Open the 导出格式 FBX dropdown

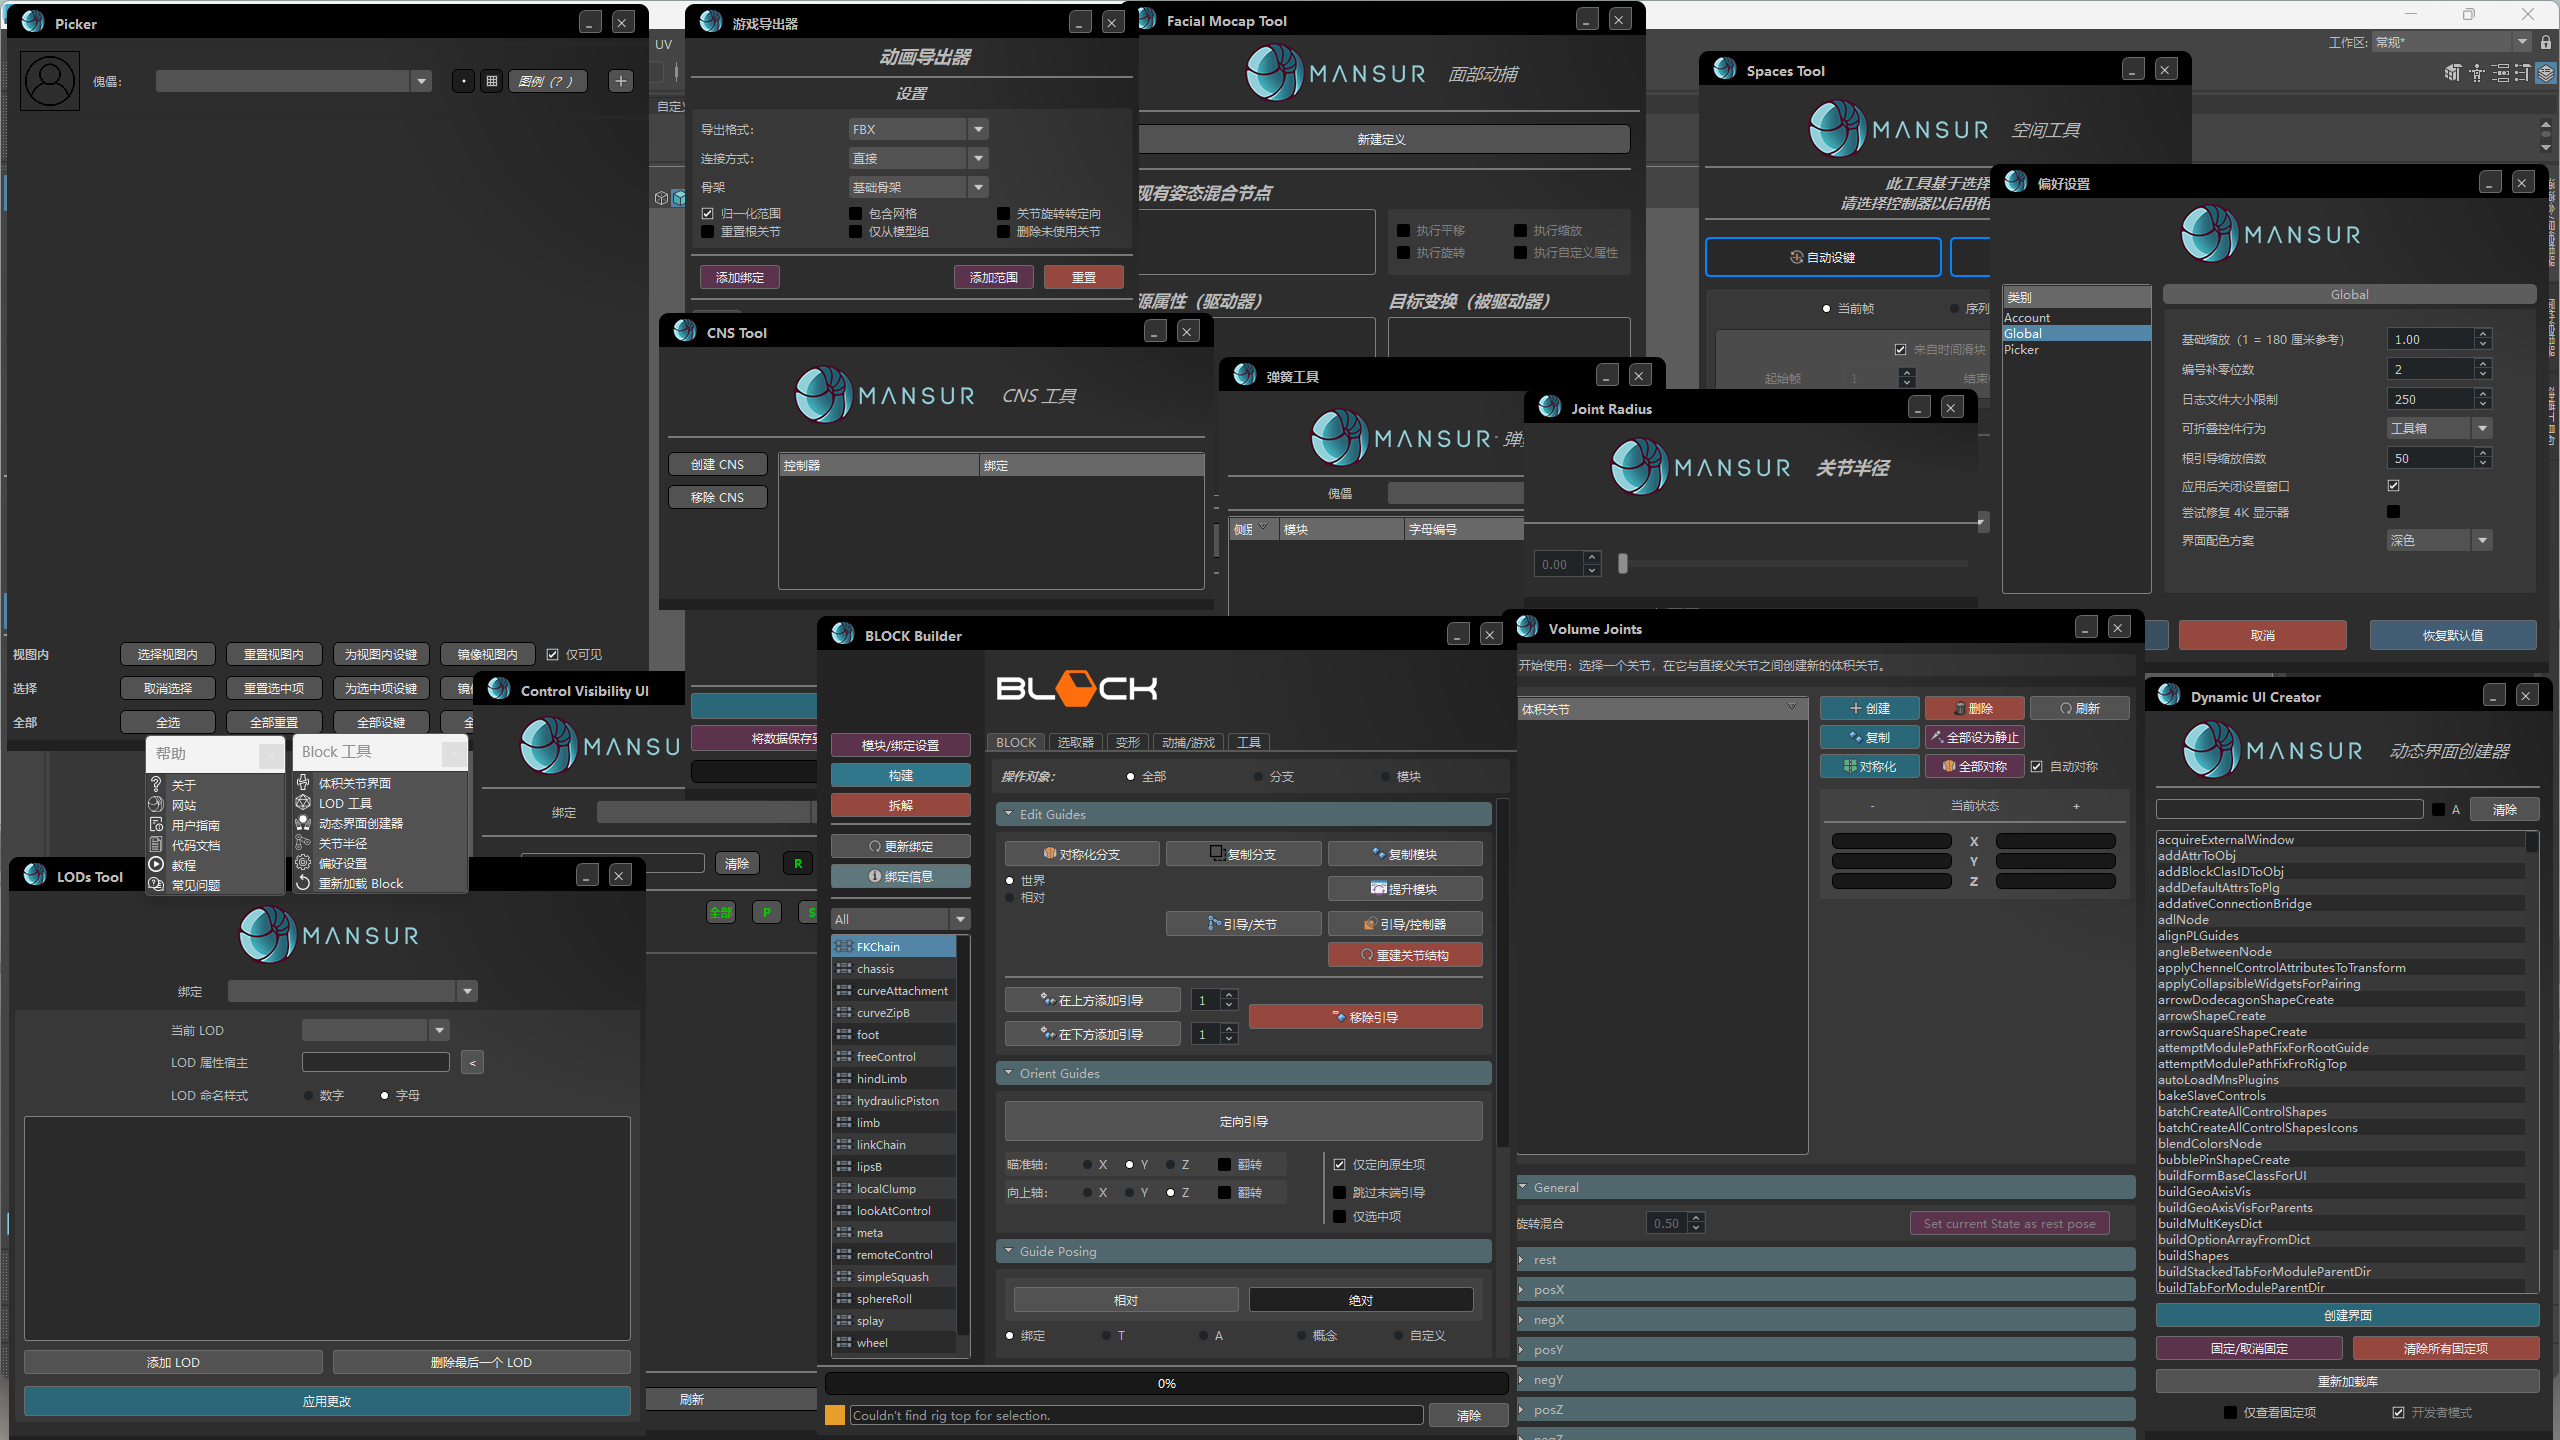(x=917, y=129)
